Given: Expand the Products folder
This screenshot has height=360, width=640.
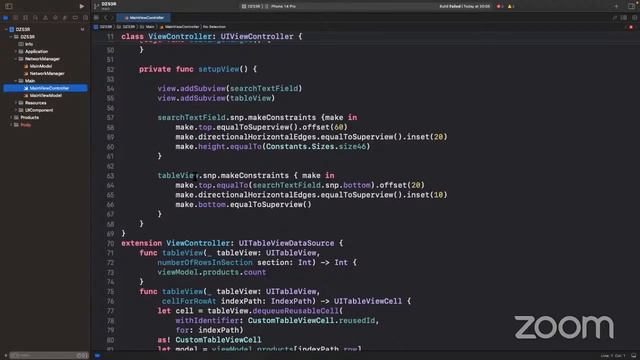Looking at the screenshot, I should (11, 118).
